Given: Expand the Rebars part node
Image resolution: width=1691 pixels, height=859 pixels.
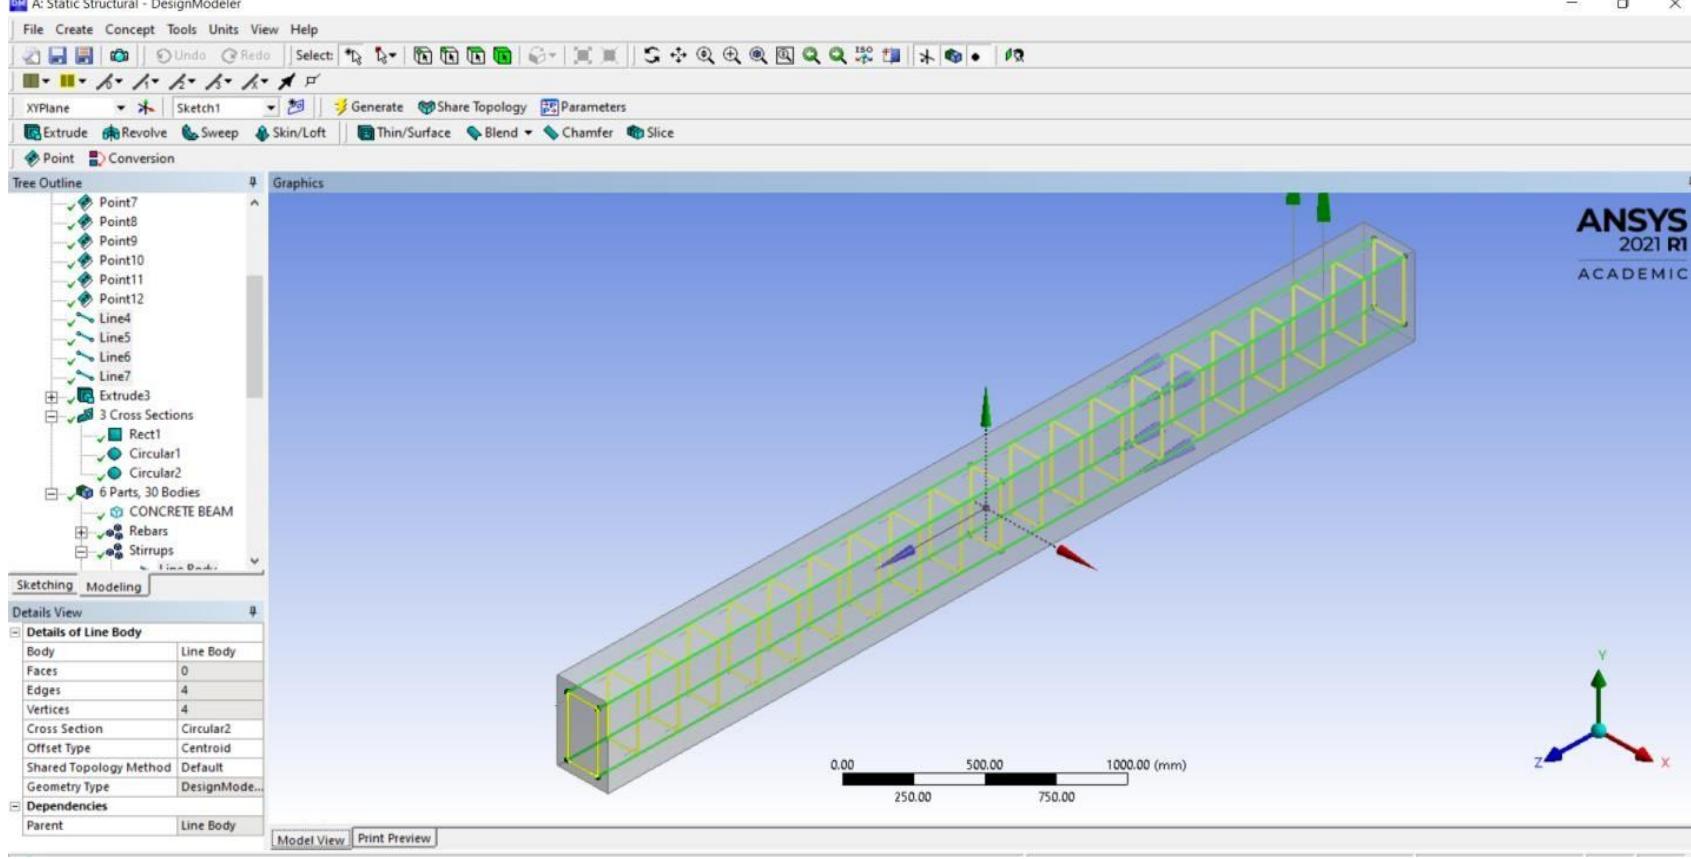Looking at the screenshot, I should pyautogui.click(x=81, y=532).
